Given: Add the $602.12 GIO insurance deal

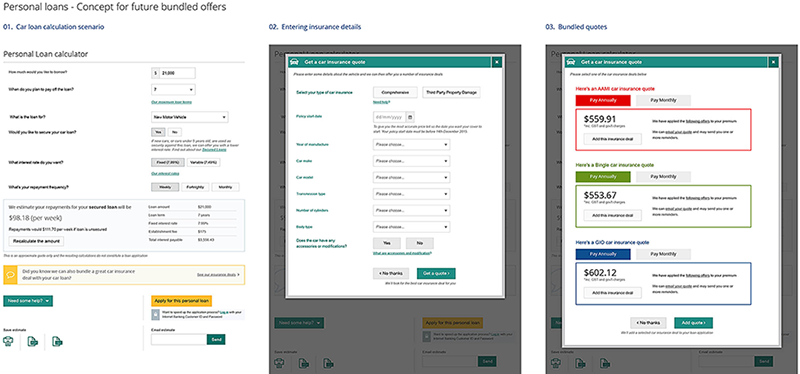Looking at the screenshot, I should (612, 293).
